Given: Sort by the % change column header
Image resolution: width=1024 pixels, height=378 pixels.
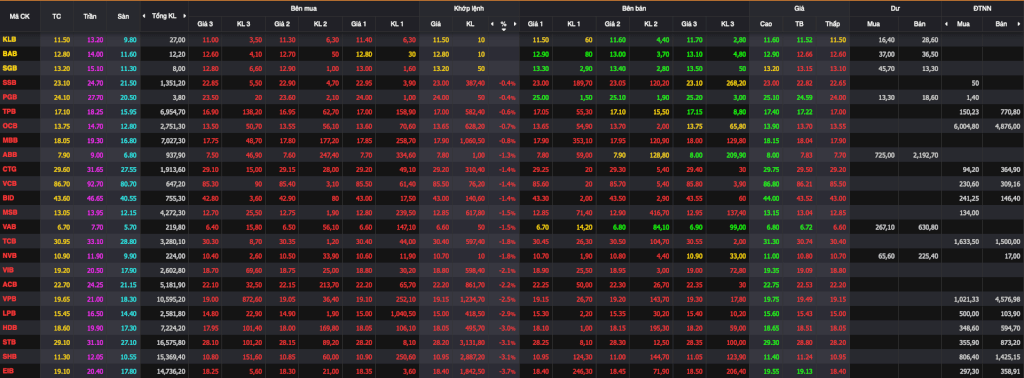Looking at the screenshot, I should click(504, 24).
